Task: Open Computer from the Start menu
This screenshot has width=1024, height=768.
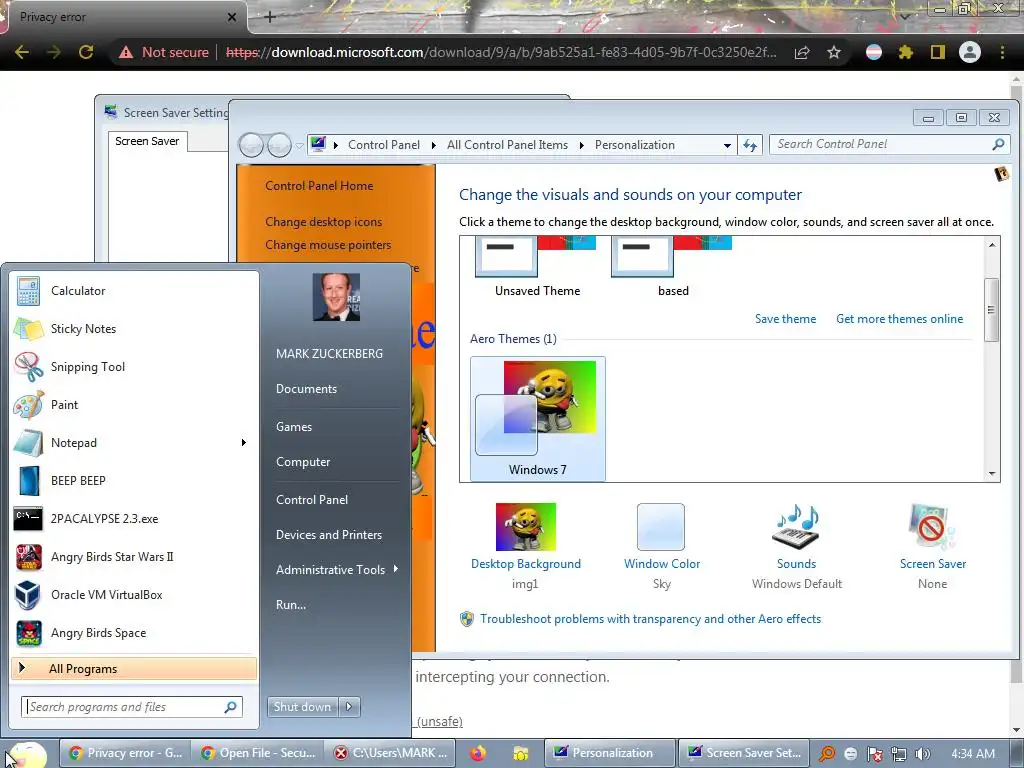Action: pos(303,462)
